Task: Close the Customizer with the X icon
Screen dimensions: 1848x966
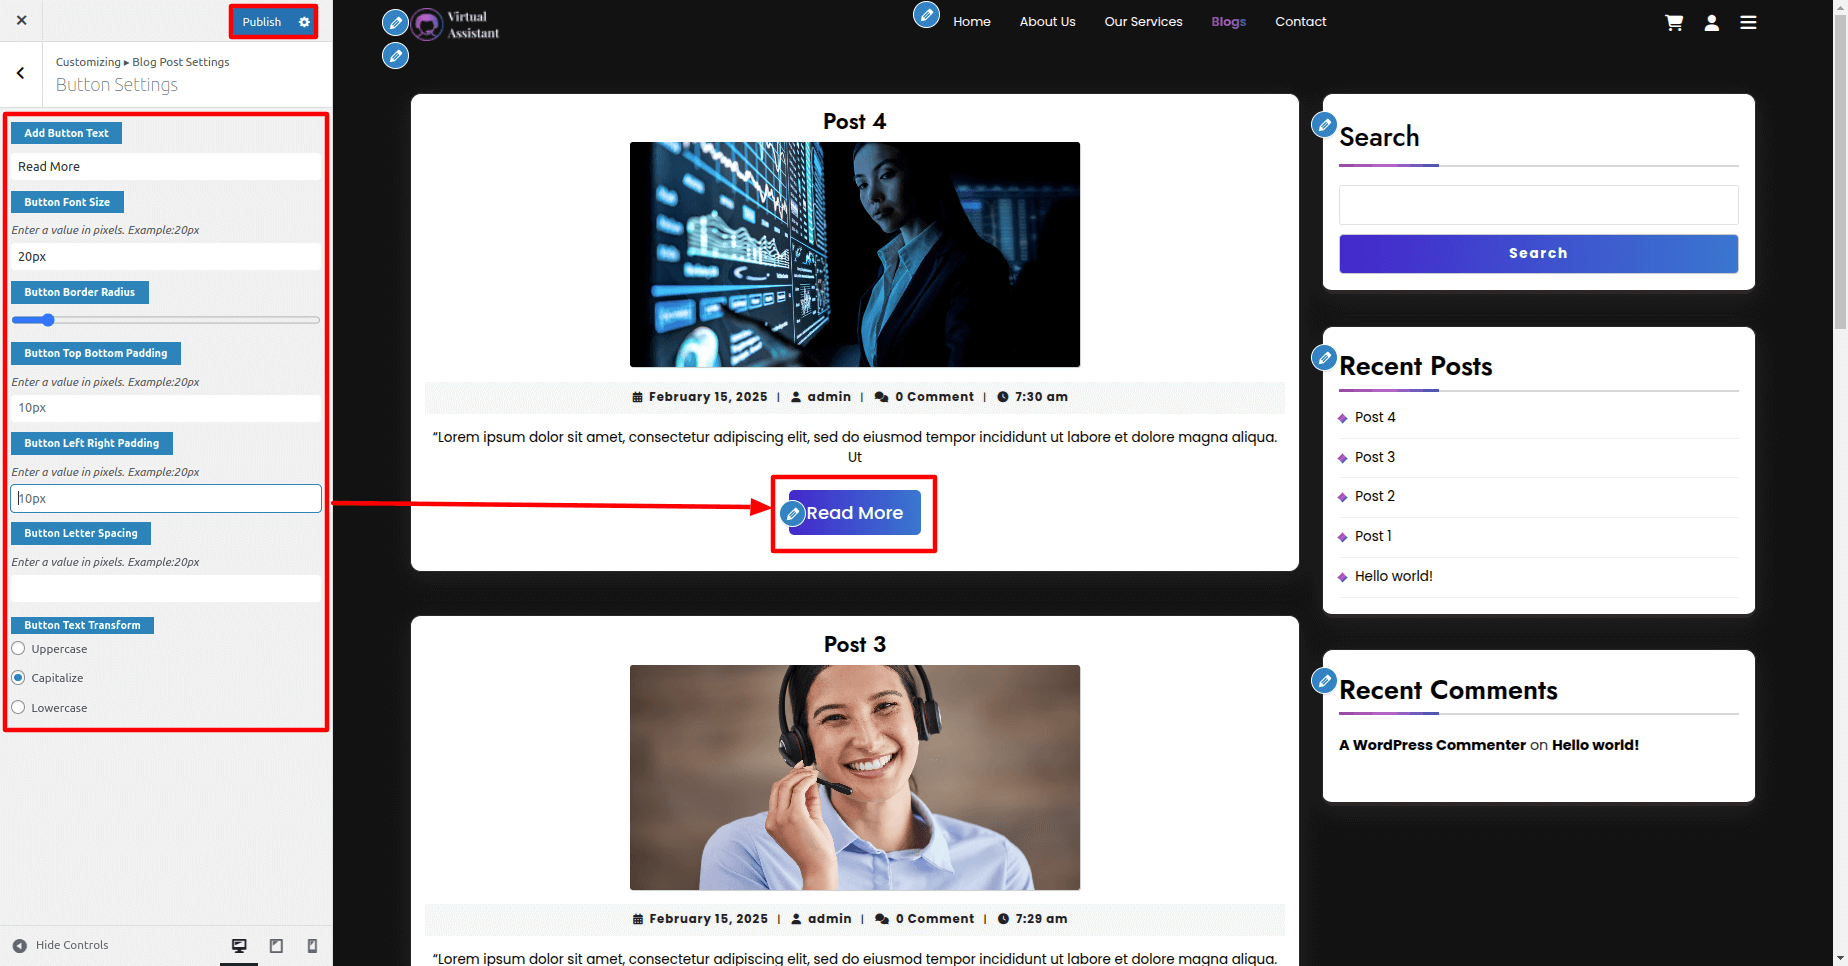Action: pos(22,20)
